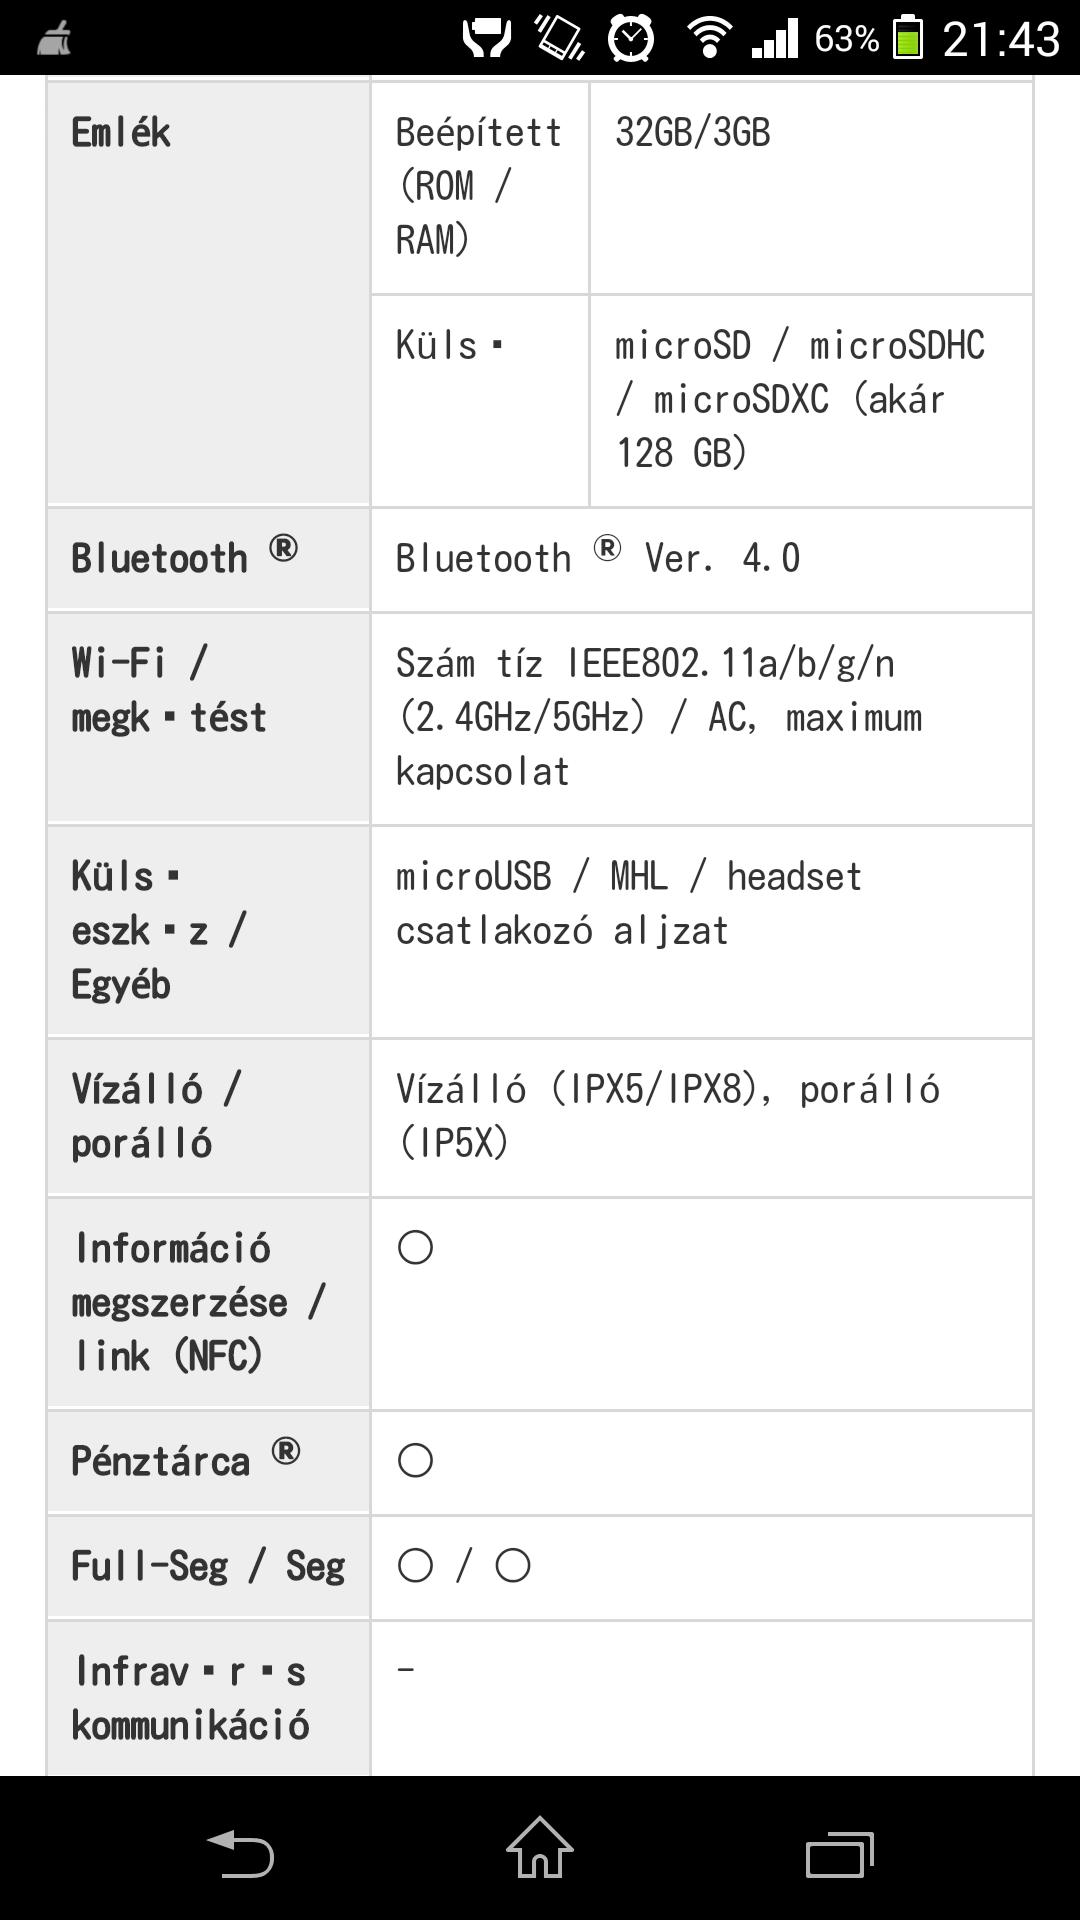Screen dimensions: 1080x1920
Task: Tap the screen rotation status icon
Action: 560,38
